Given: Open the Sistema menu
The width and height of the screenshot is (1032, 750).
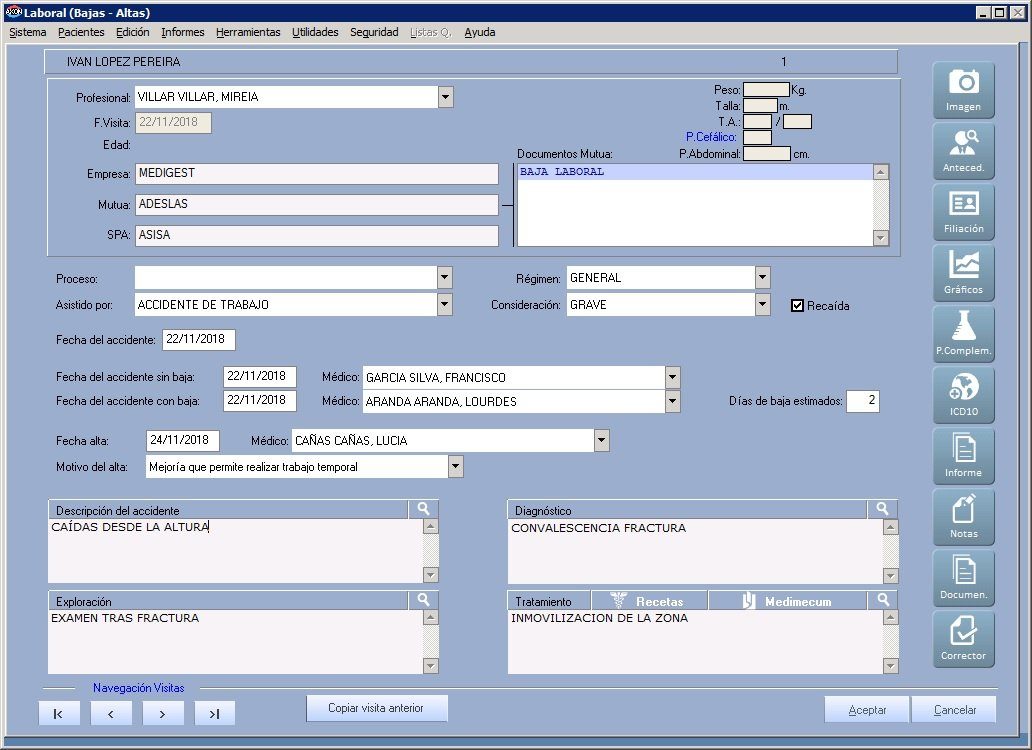Looking at the screenshot, I should tap(28, 32).
